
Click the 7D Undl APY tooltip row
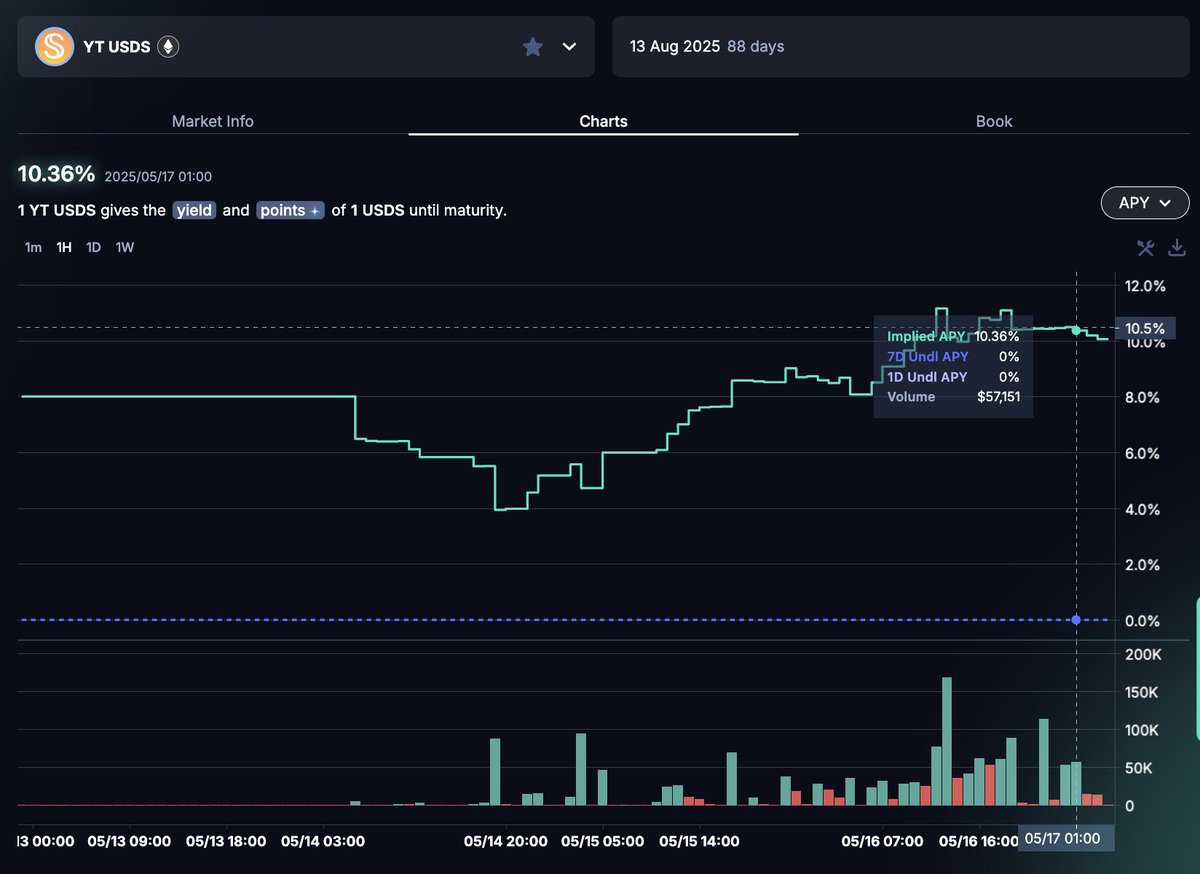pyautogui.click(x=953, y=357)
